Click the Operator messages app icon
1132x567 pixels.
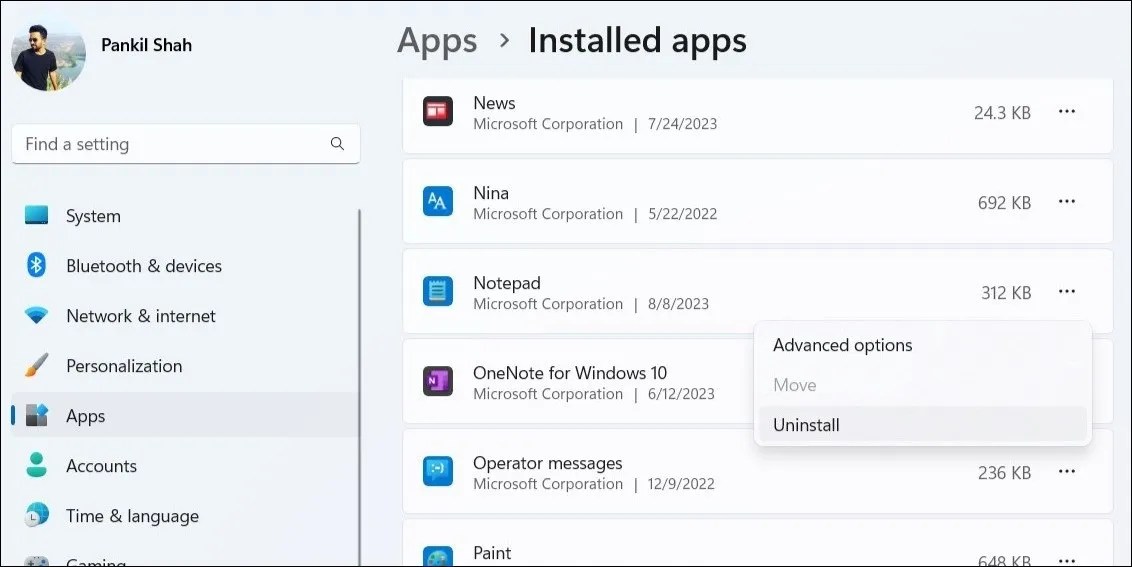click(437, 472)
